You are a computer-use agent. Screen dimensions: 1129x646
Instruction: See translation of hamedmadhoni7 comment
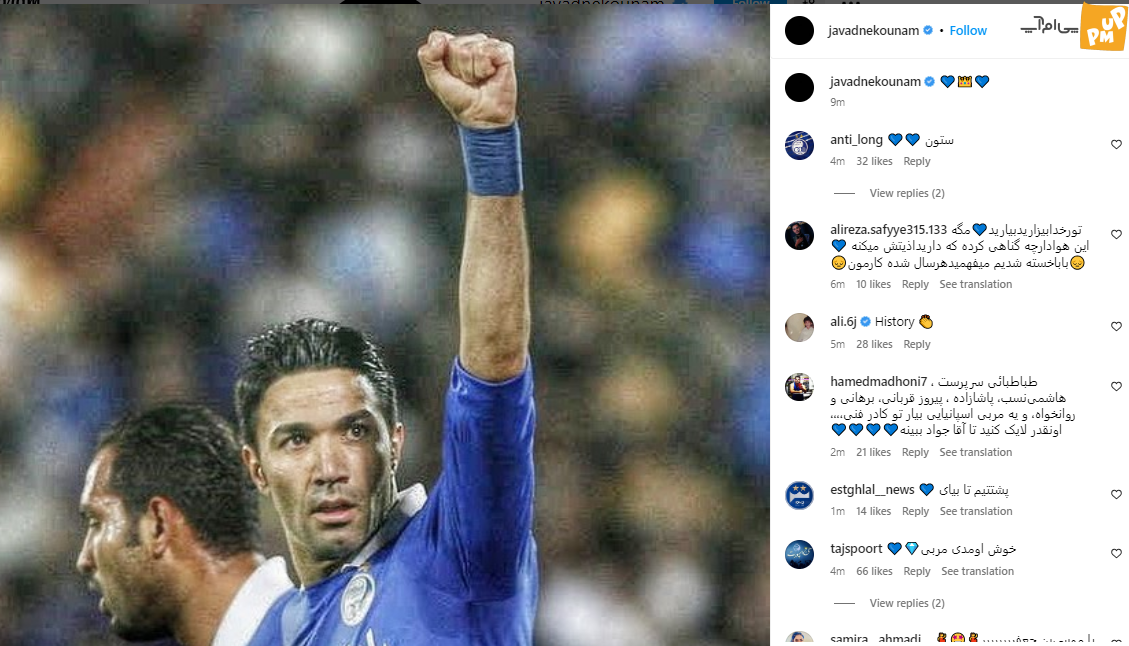coord(976,452)
